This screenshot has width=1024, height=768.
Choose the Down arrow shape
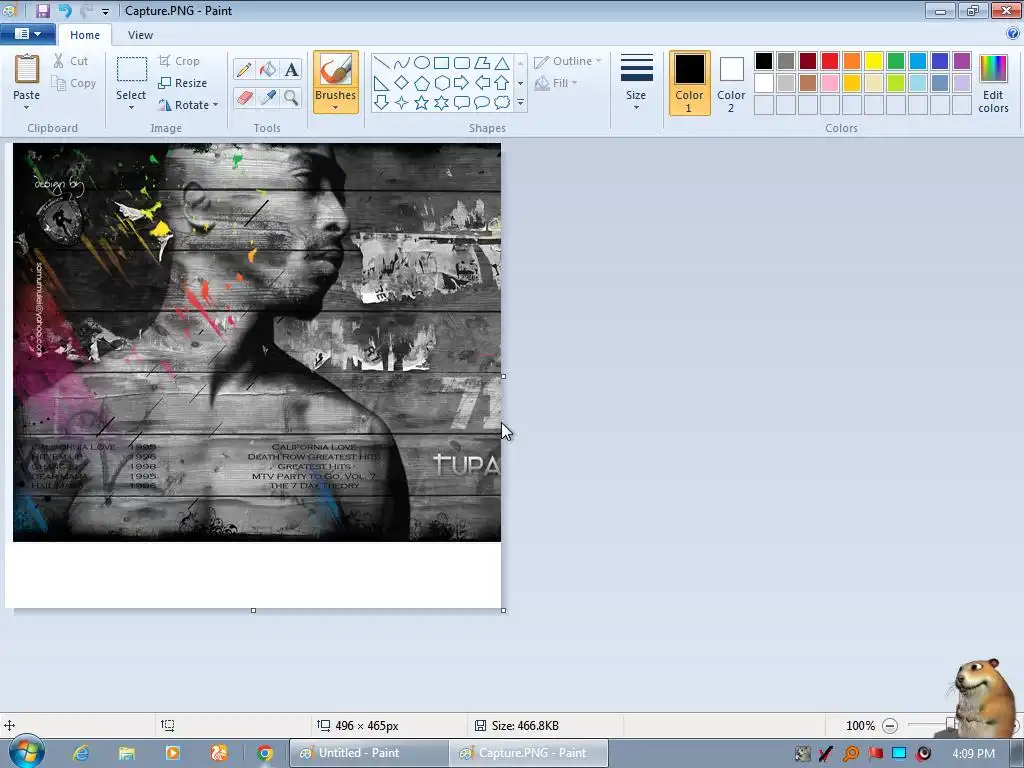pos(381,103)
